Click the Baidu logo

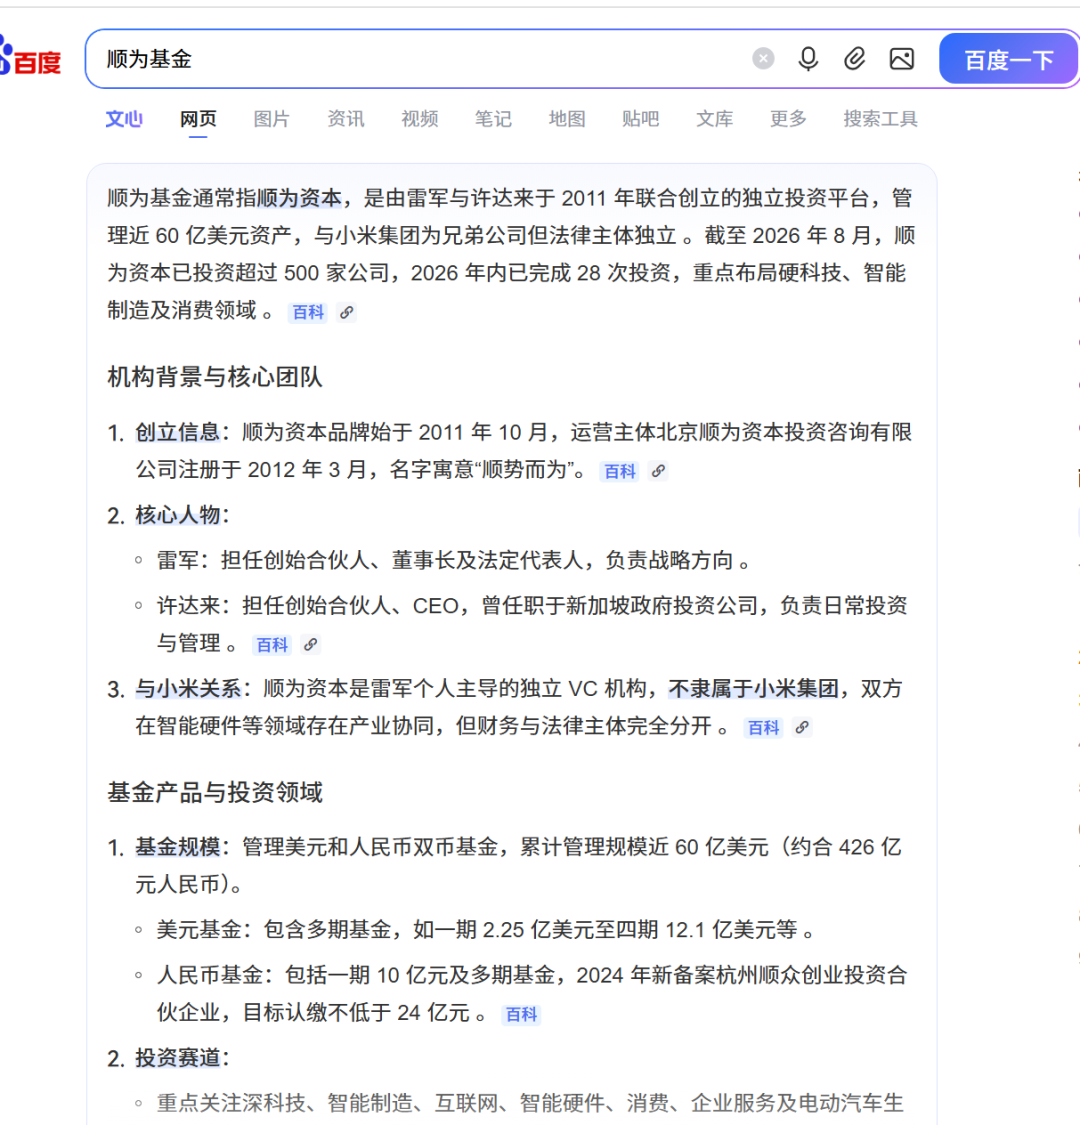(30, 58)
